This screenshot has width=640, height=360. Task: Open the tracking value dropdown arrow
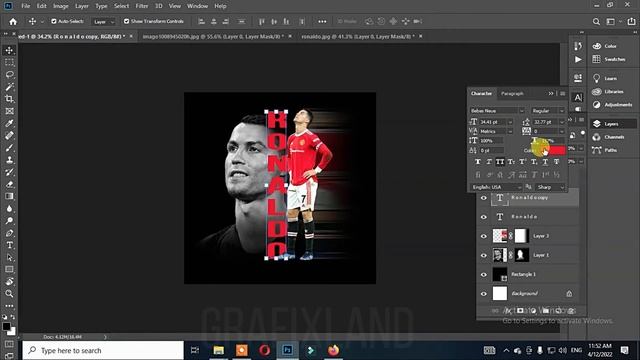coord(562,131)
